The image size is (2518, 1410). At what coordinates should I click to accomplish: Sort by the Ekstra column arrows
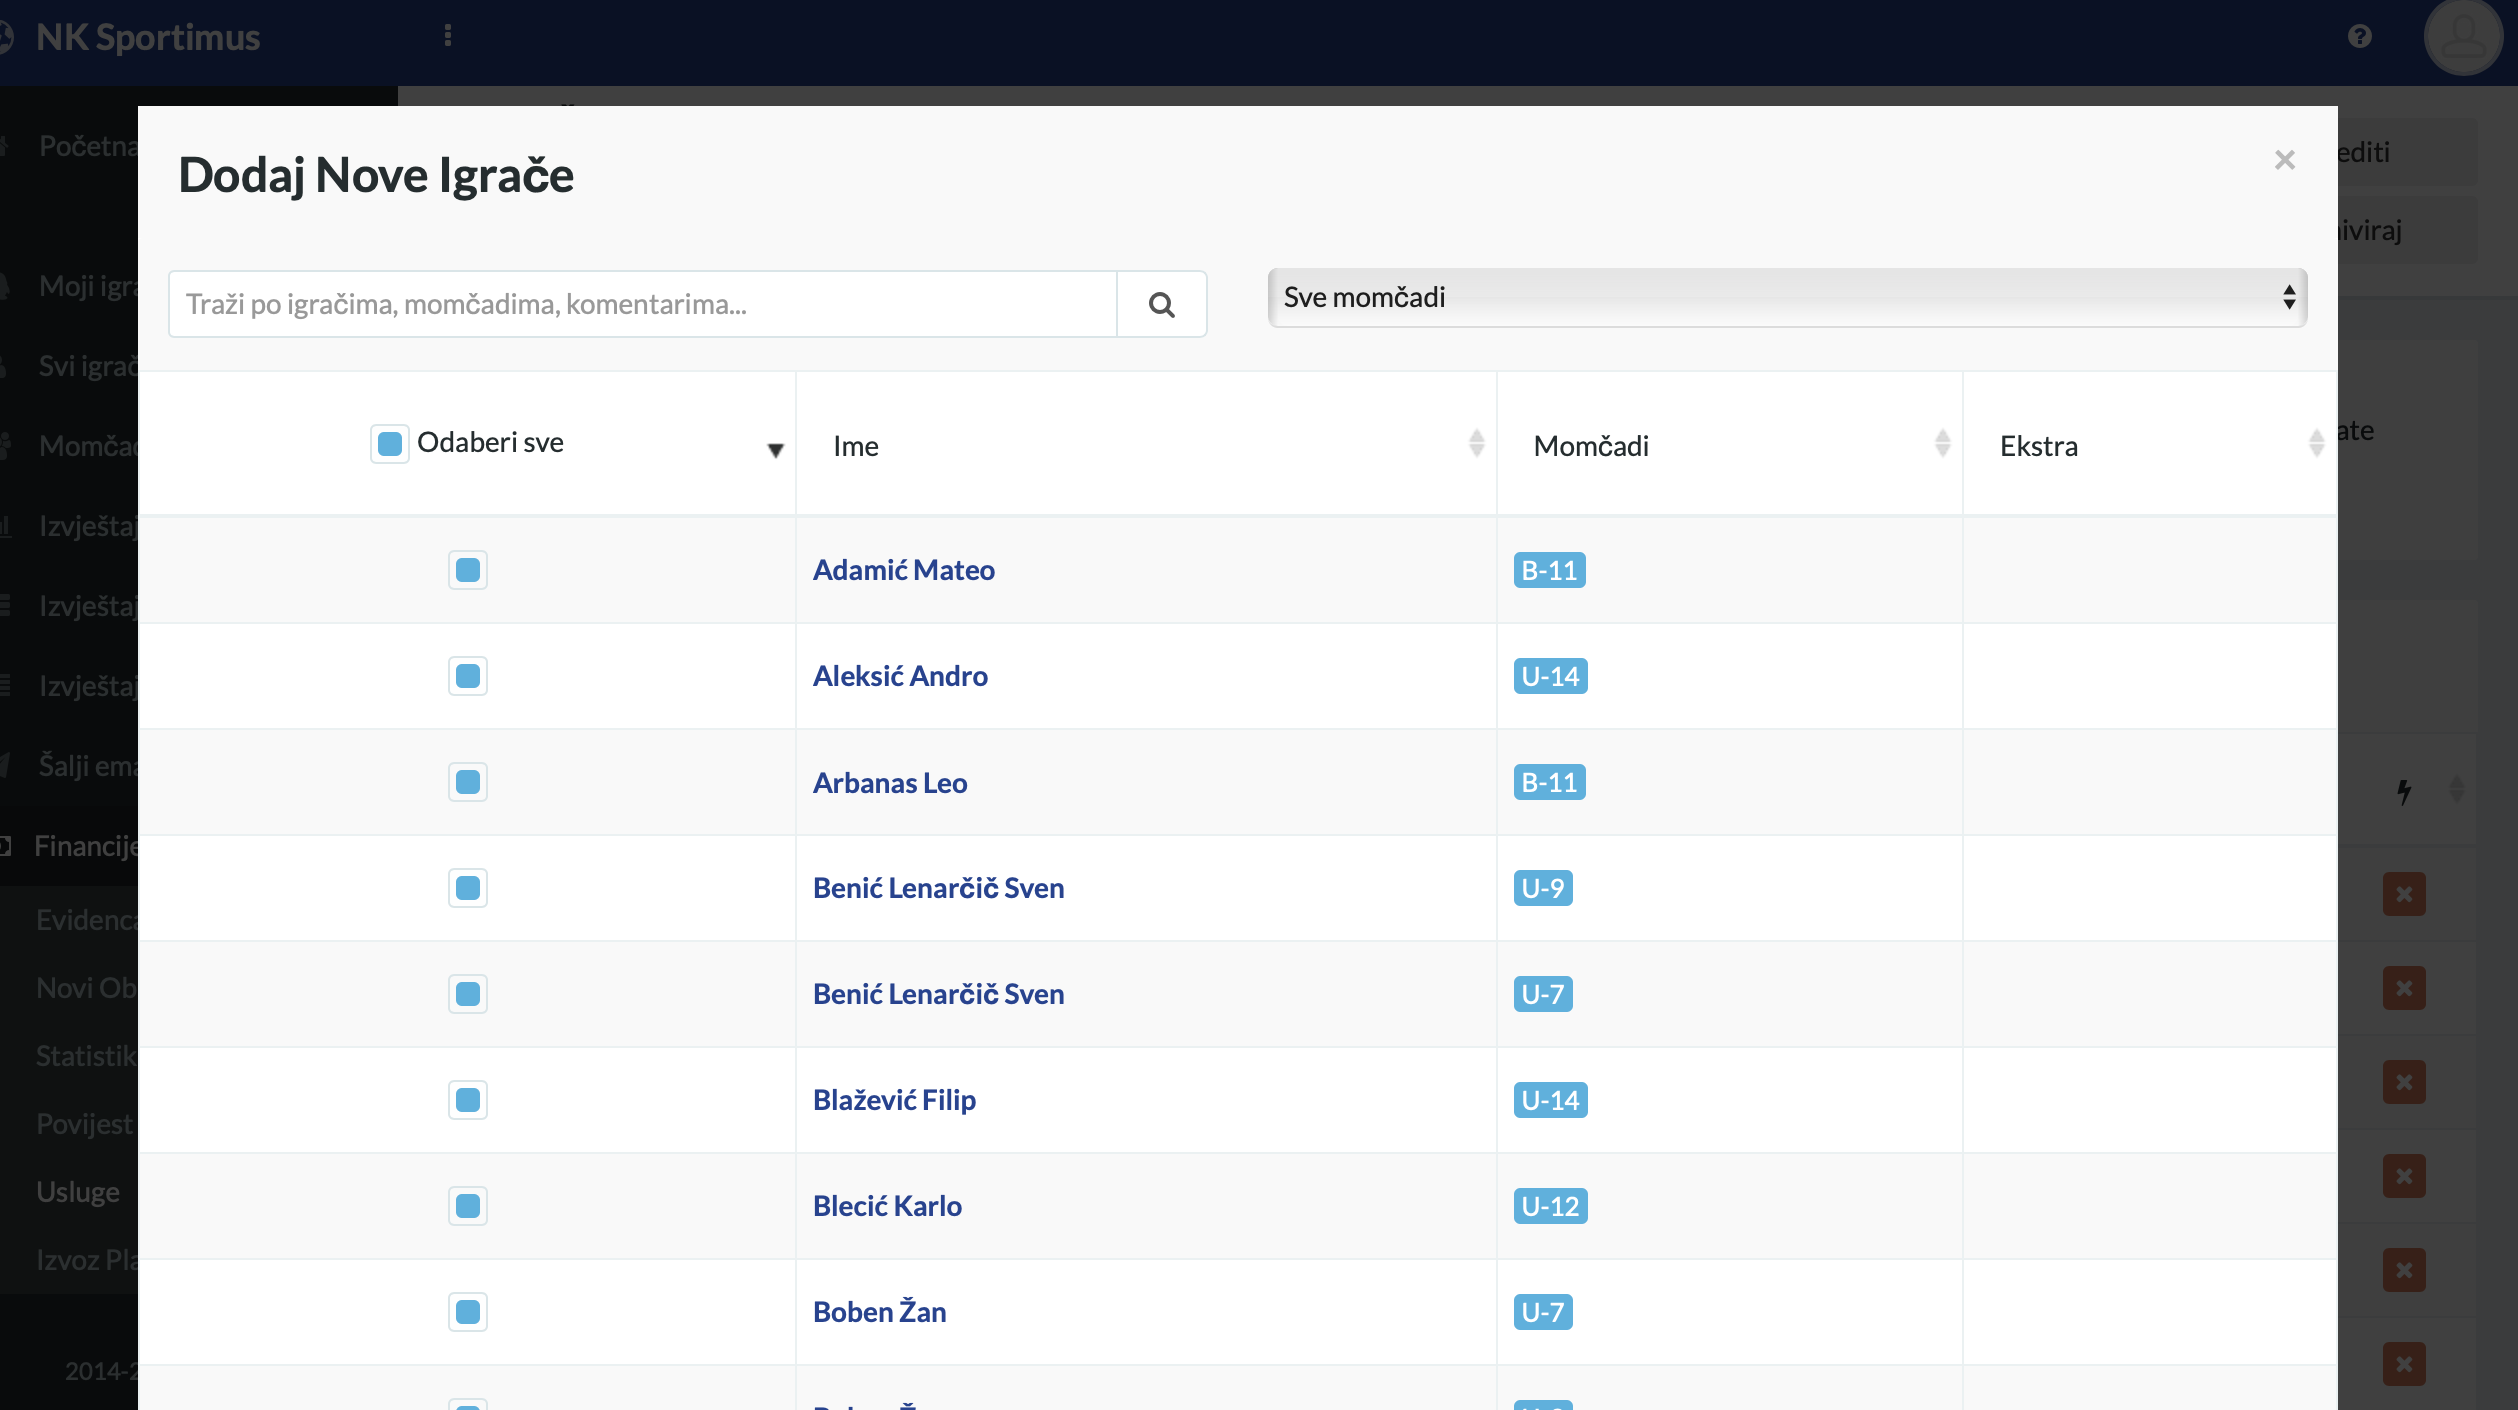pyautogui.click(x=2316, y=443)
